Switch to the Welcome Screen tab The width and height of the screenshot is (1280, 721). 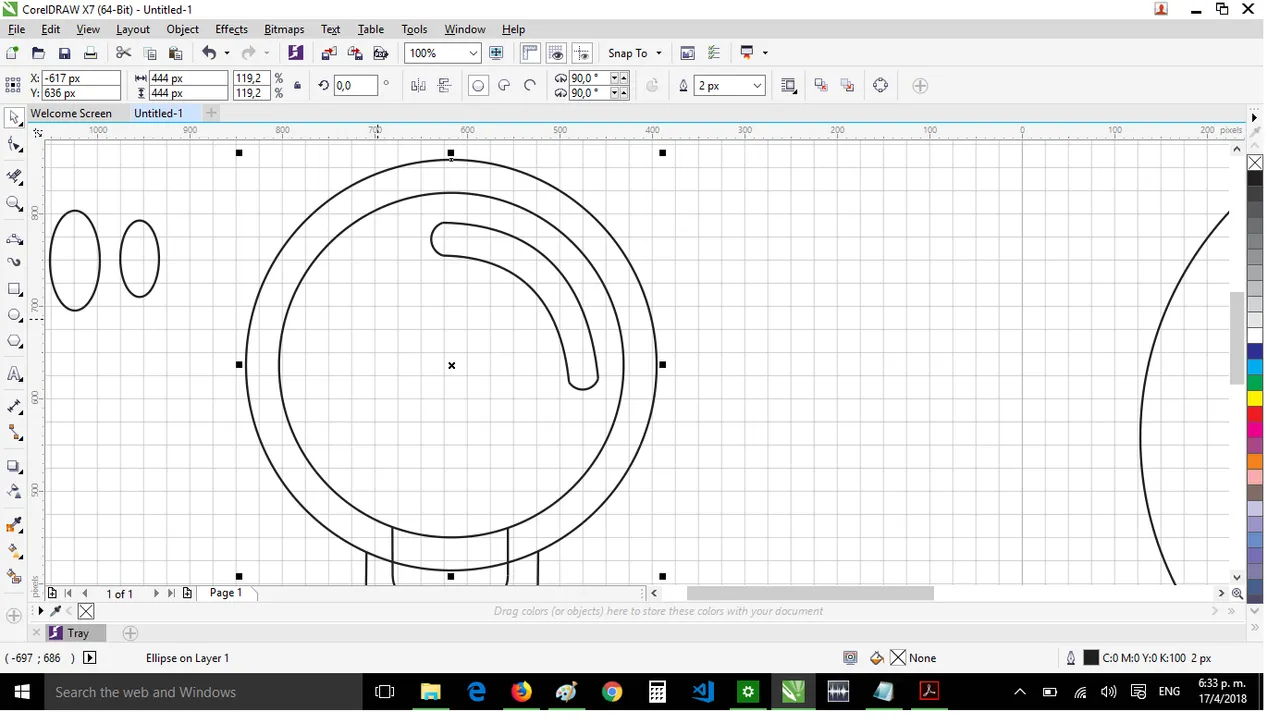click(71, 113)
